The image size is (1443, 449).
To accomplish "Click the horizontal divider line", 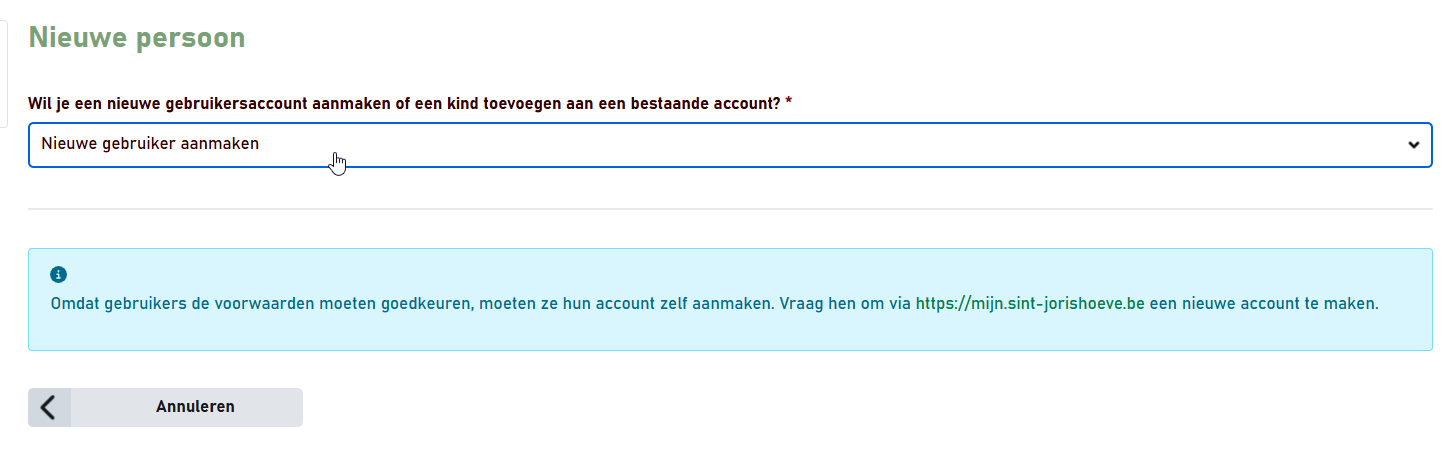I will point(729,209).
